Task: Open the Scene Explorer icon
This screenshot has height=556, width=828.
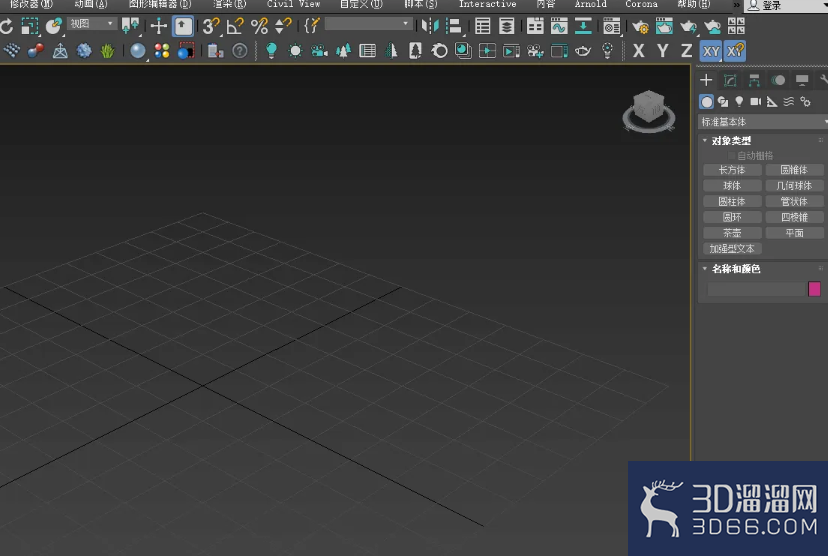Action: [x=482, y=26]
